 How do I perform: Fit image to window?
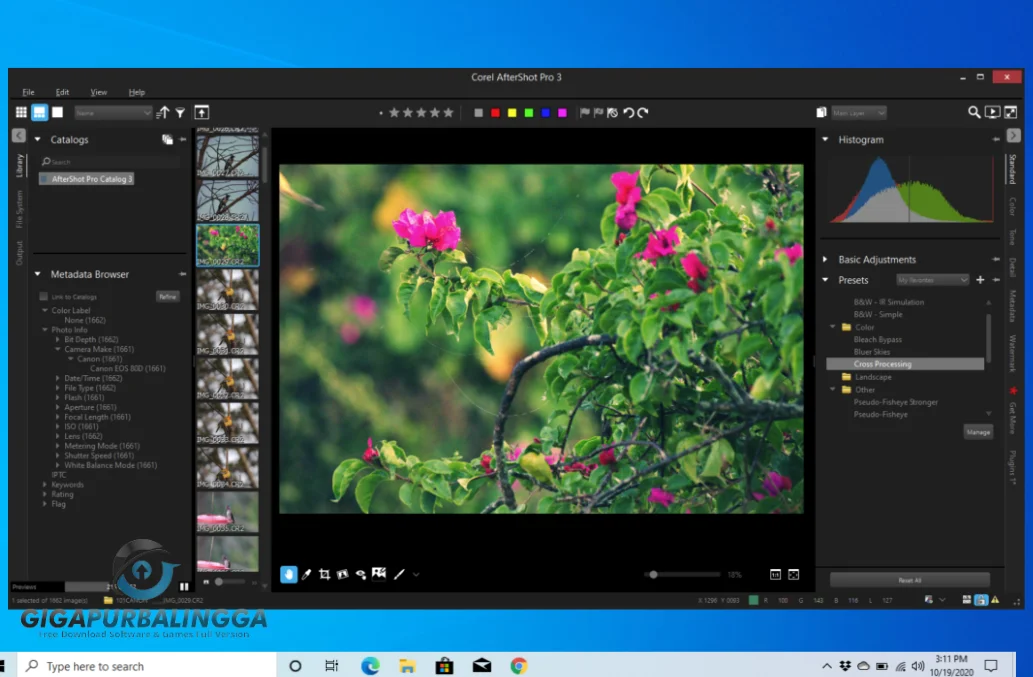pyautogui.click(x=794, y=574)
